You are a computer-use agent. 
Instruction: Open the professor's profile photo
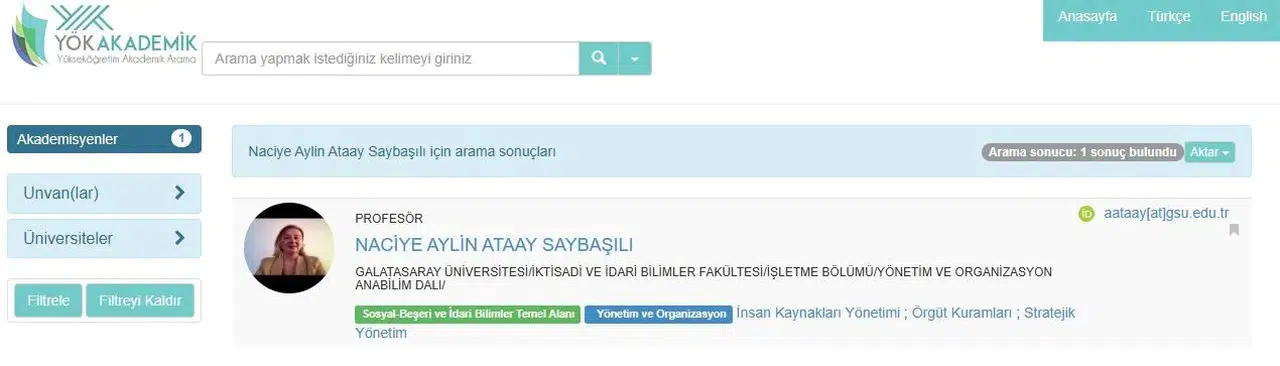pyautogui.click(x=289, y=248)
